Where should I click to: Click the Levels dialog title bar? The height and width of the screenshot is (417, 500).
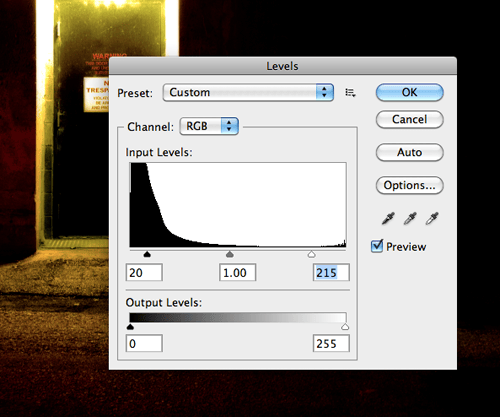[283, 66]
